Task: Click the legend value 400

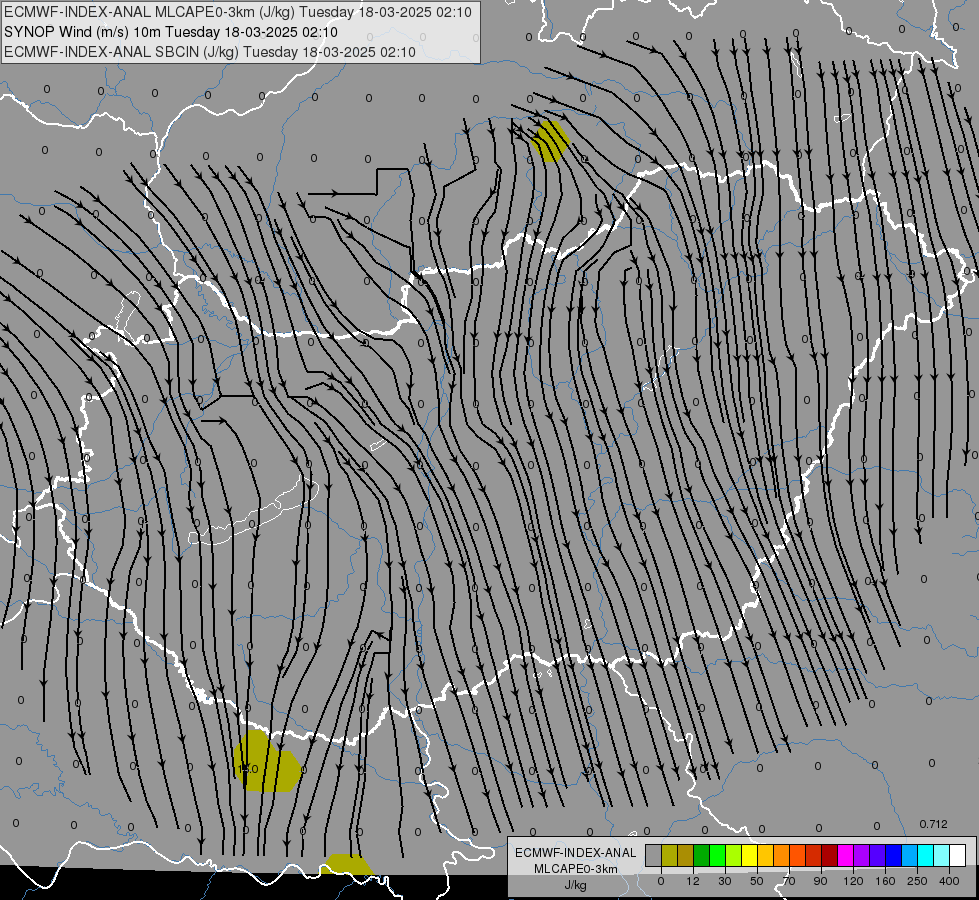Action: (950, 881)
